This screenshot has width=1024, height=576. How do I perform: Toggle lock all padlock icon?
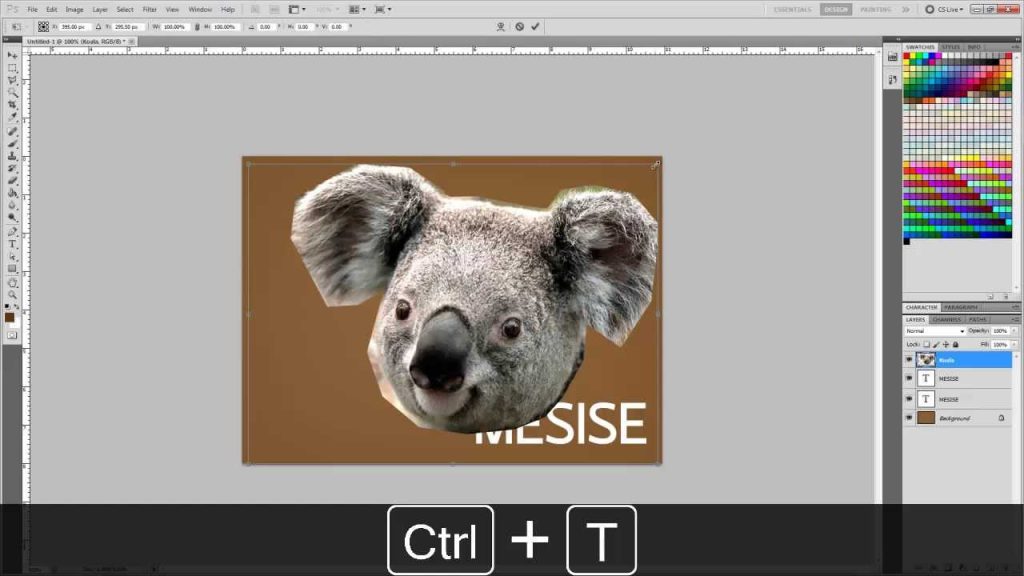point(955,344)
